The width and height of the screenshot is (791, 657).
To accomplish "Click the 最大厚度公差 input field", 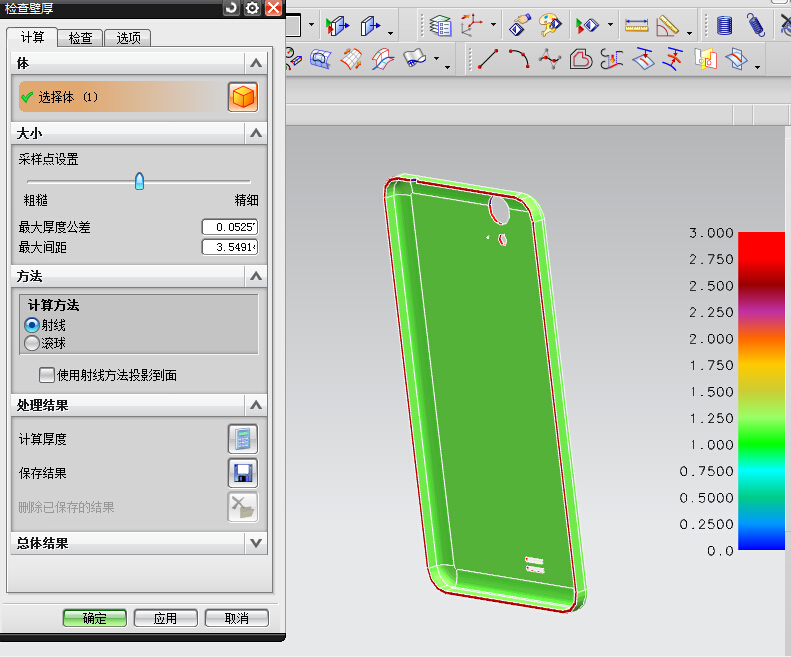I will coord(230,227).
